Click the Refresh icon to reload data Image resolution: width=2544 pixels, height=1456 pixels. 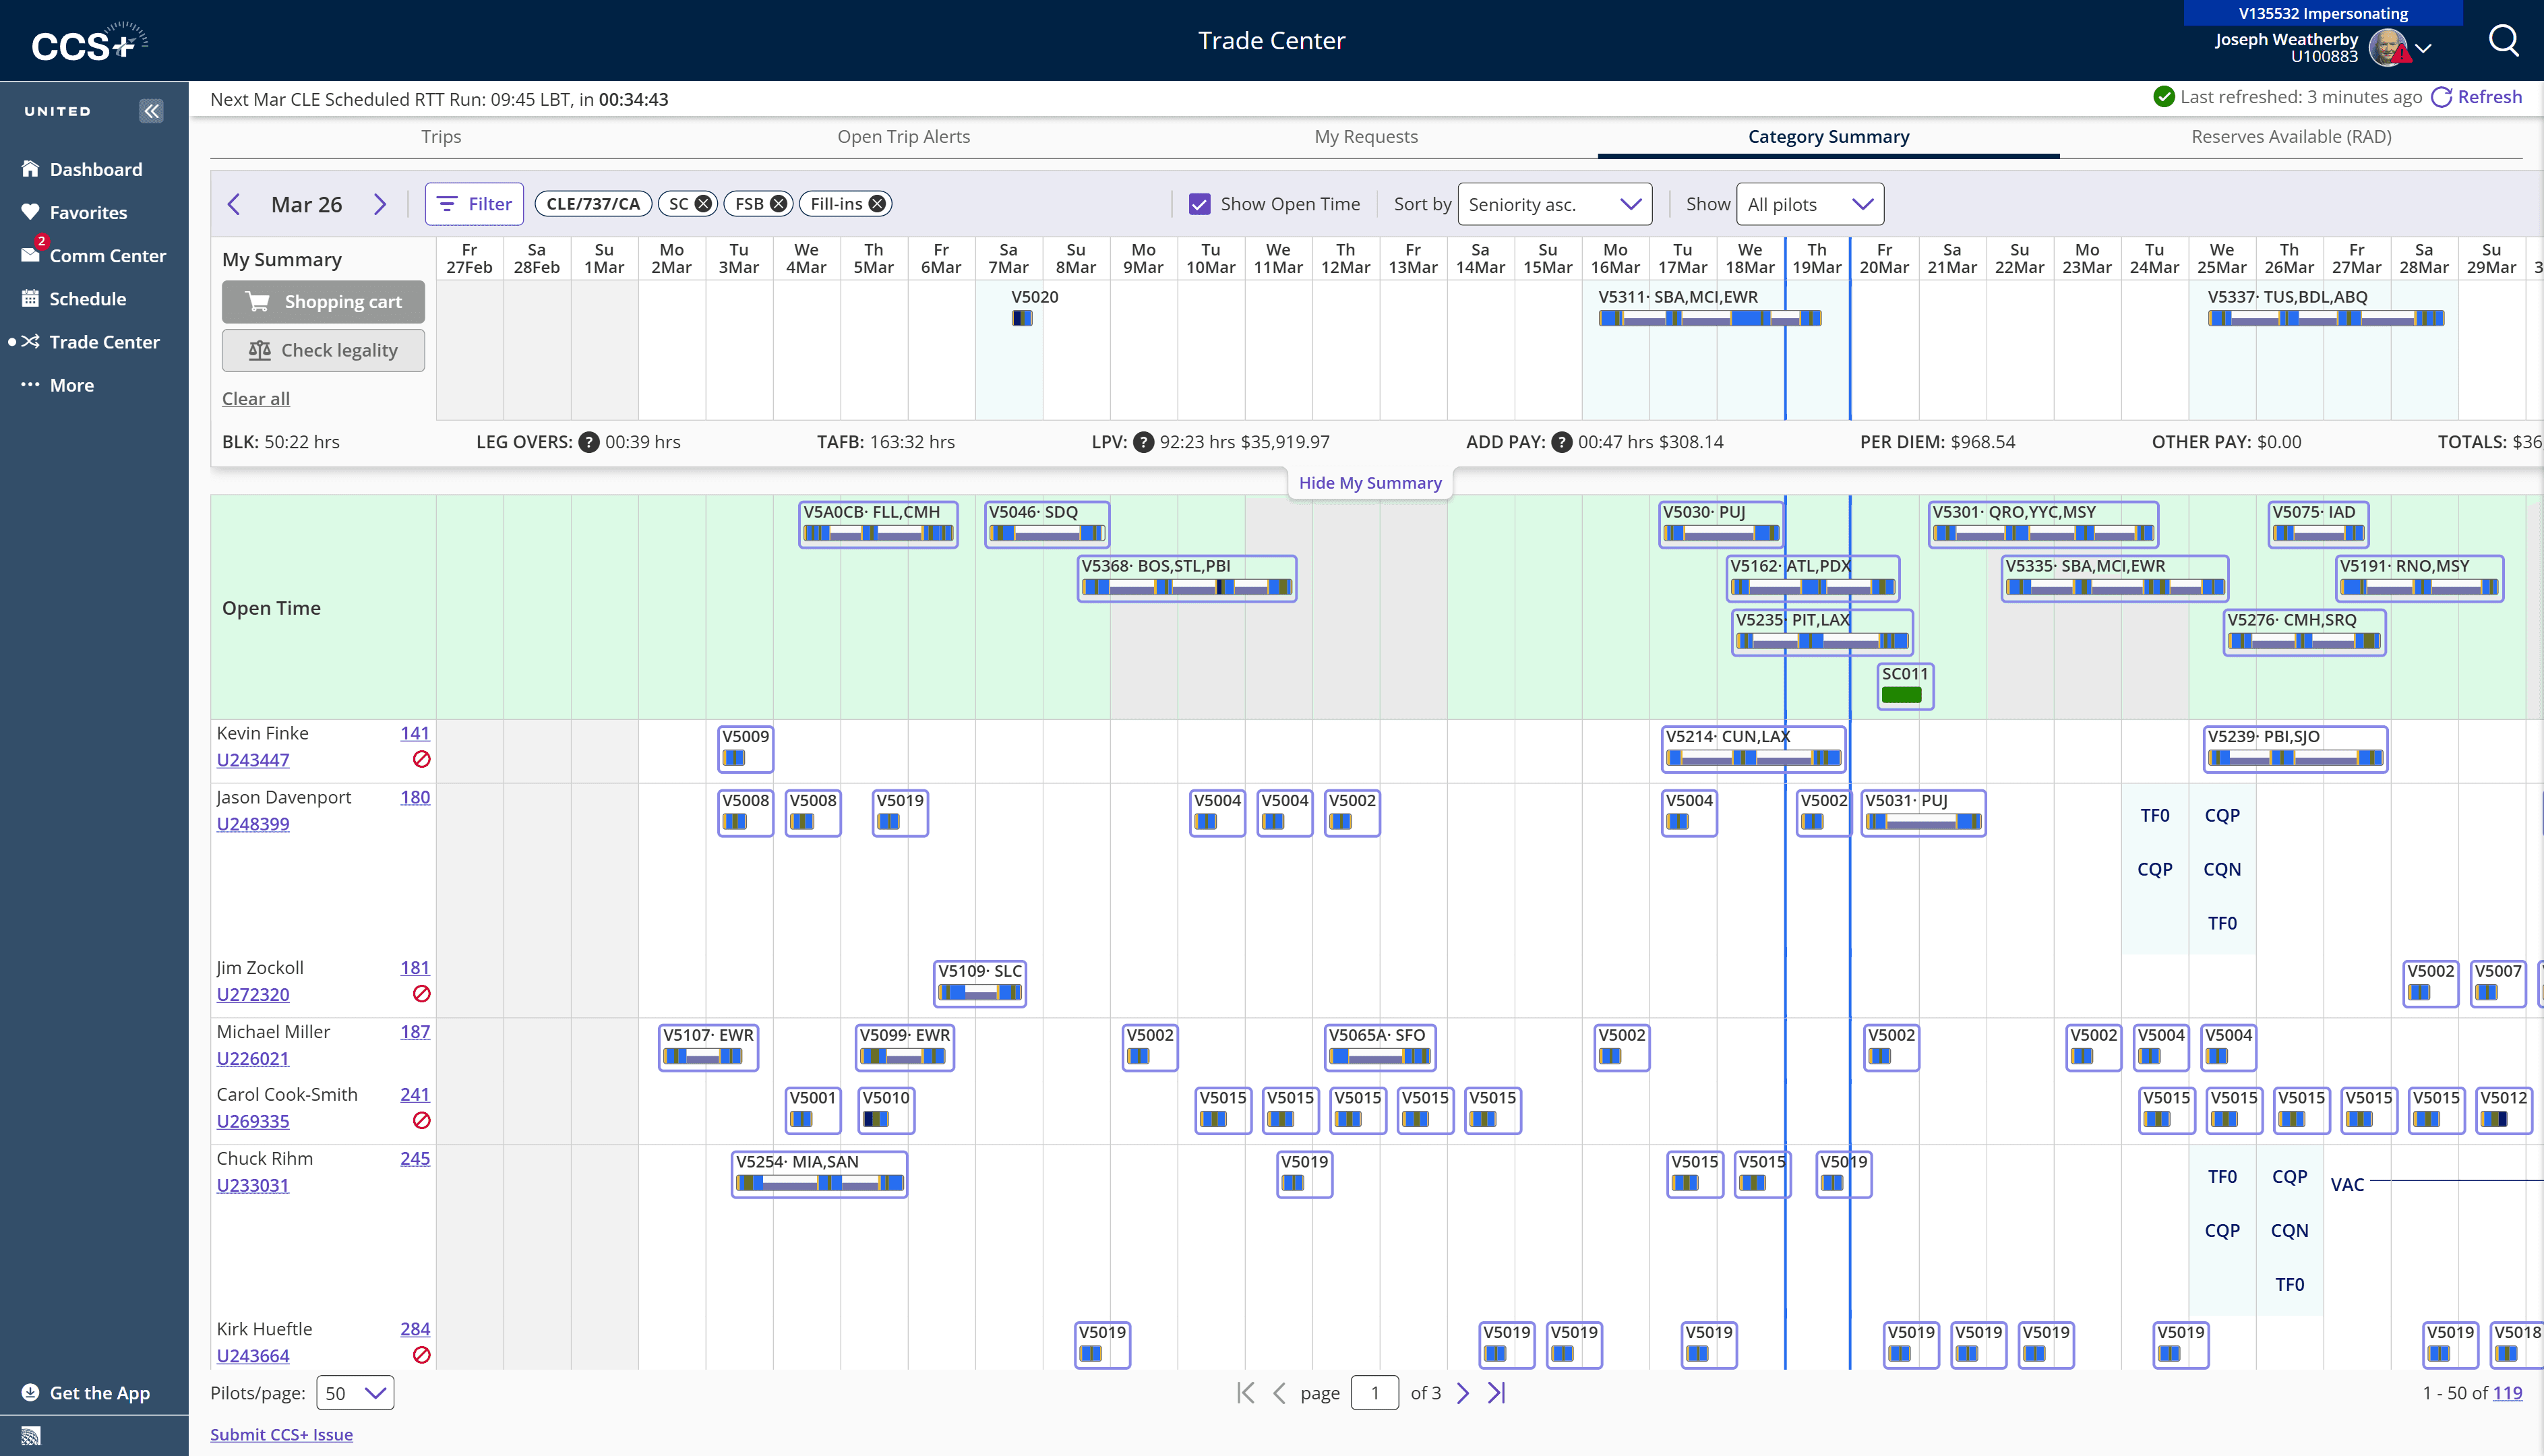[x=2442, y=97]
